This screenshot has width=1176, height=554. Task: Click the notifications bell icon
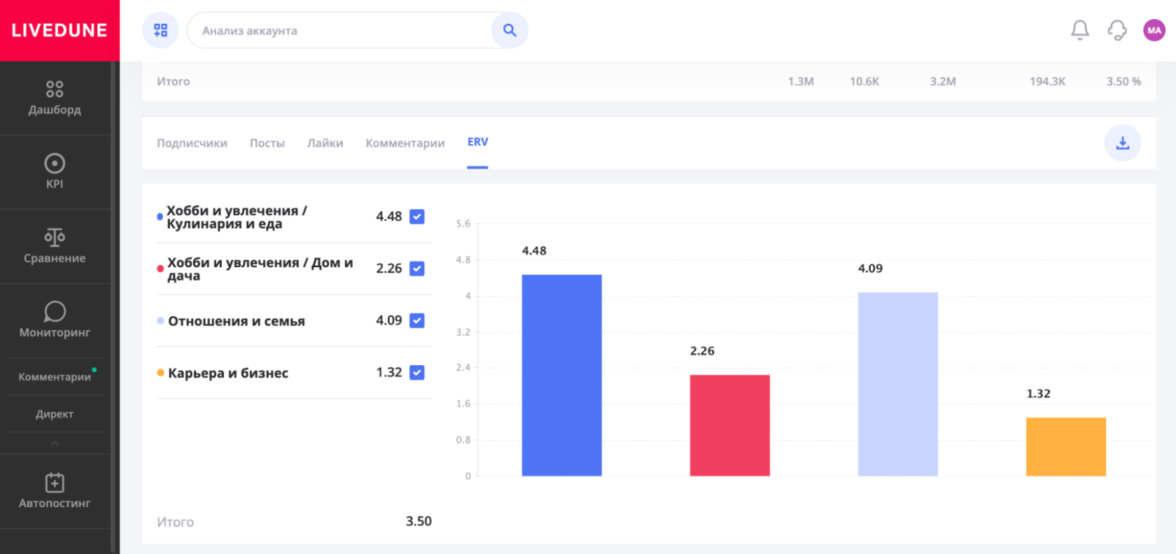pyautogui.click(x=1080, y=30)
